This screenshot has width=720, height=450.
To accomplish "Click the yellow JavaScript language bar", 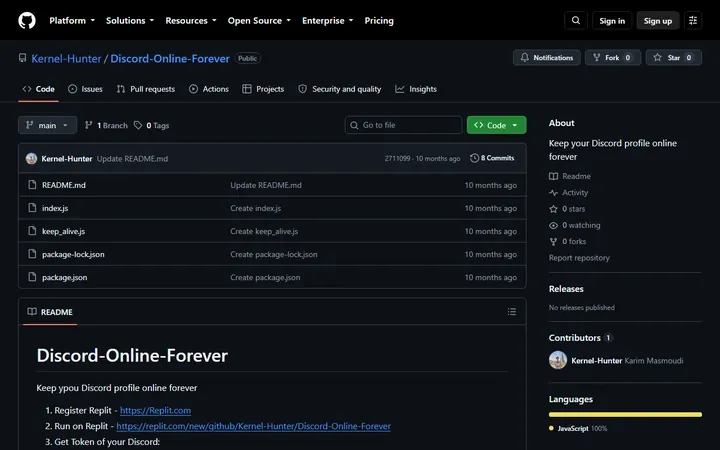I will pos(625,415).
